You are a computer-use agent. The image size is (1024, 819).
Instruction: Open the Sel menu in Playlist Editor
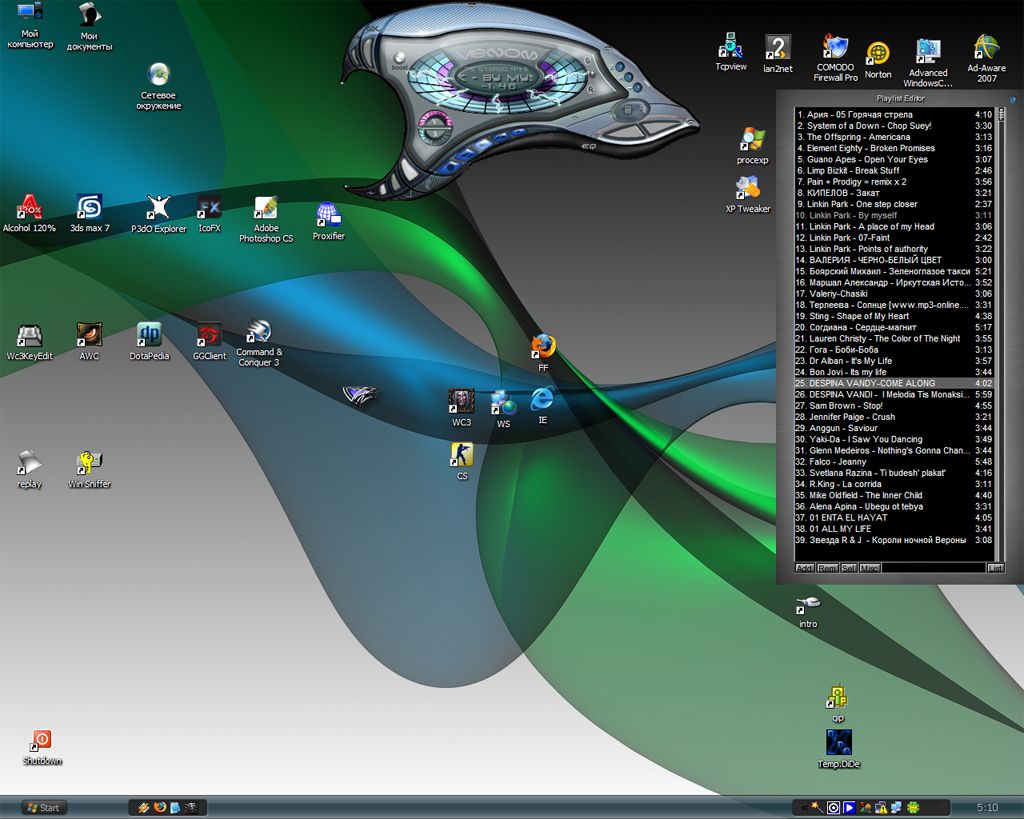click(848, 568)
